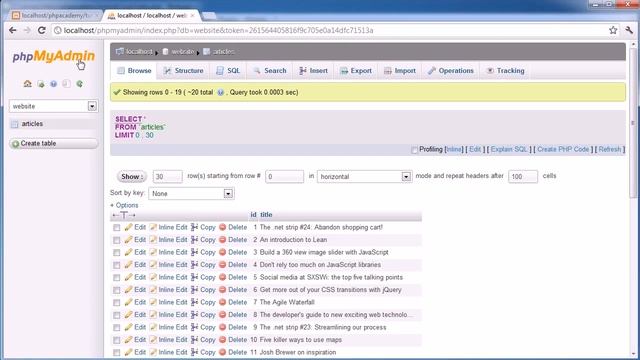Image resolution: width=640 pixels, height=360 pixels.
Task: Click Refresh query link
Action: click(610, 149)
